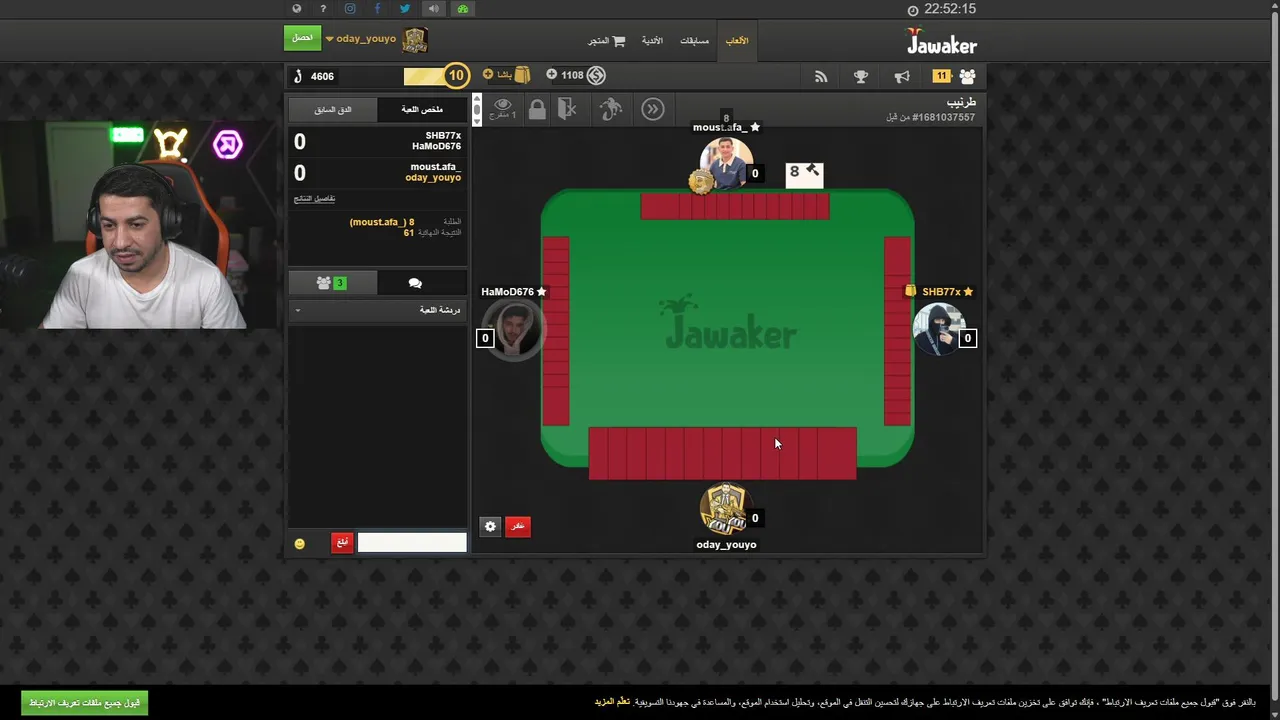
Task: Click the oday_youyo header avatar
Action: (415, 40)
